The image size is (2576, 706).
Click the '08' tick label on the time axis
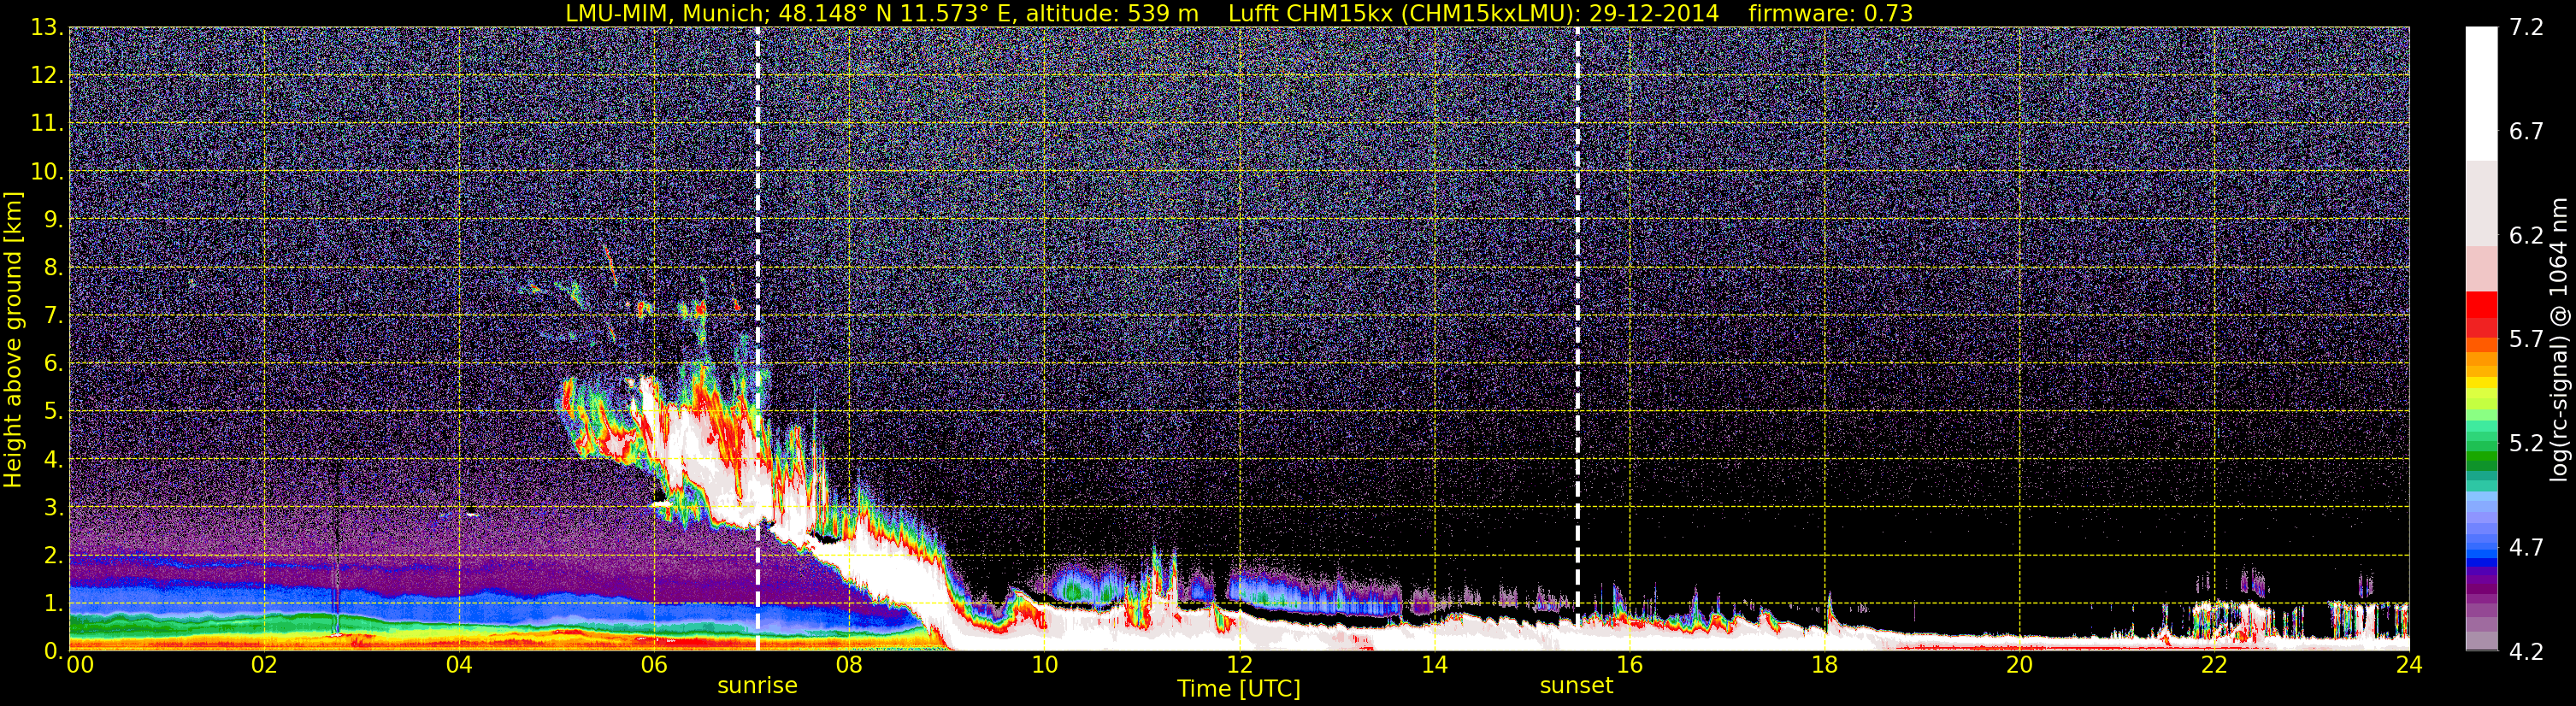pyautogui.click(x=849, y=666)
